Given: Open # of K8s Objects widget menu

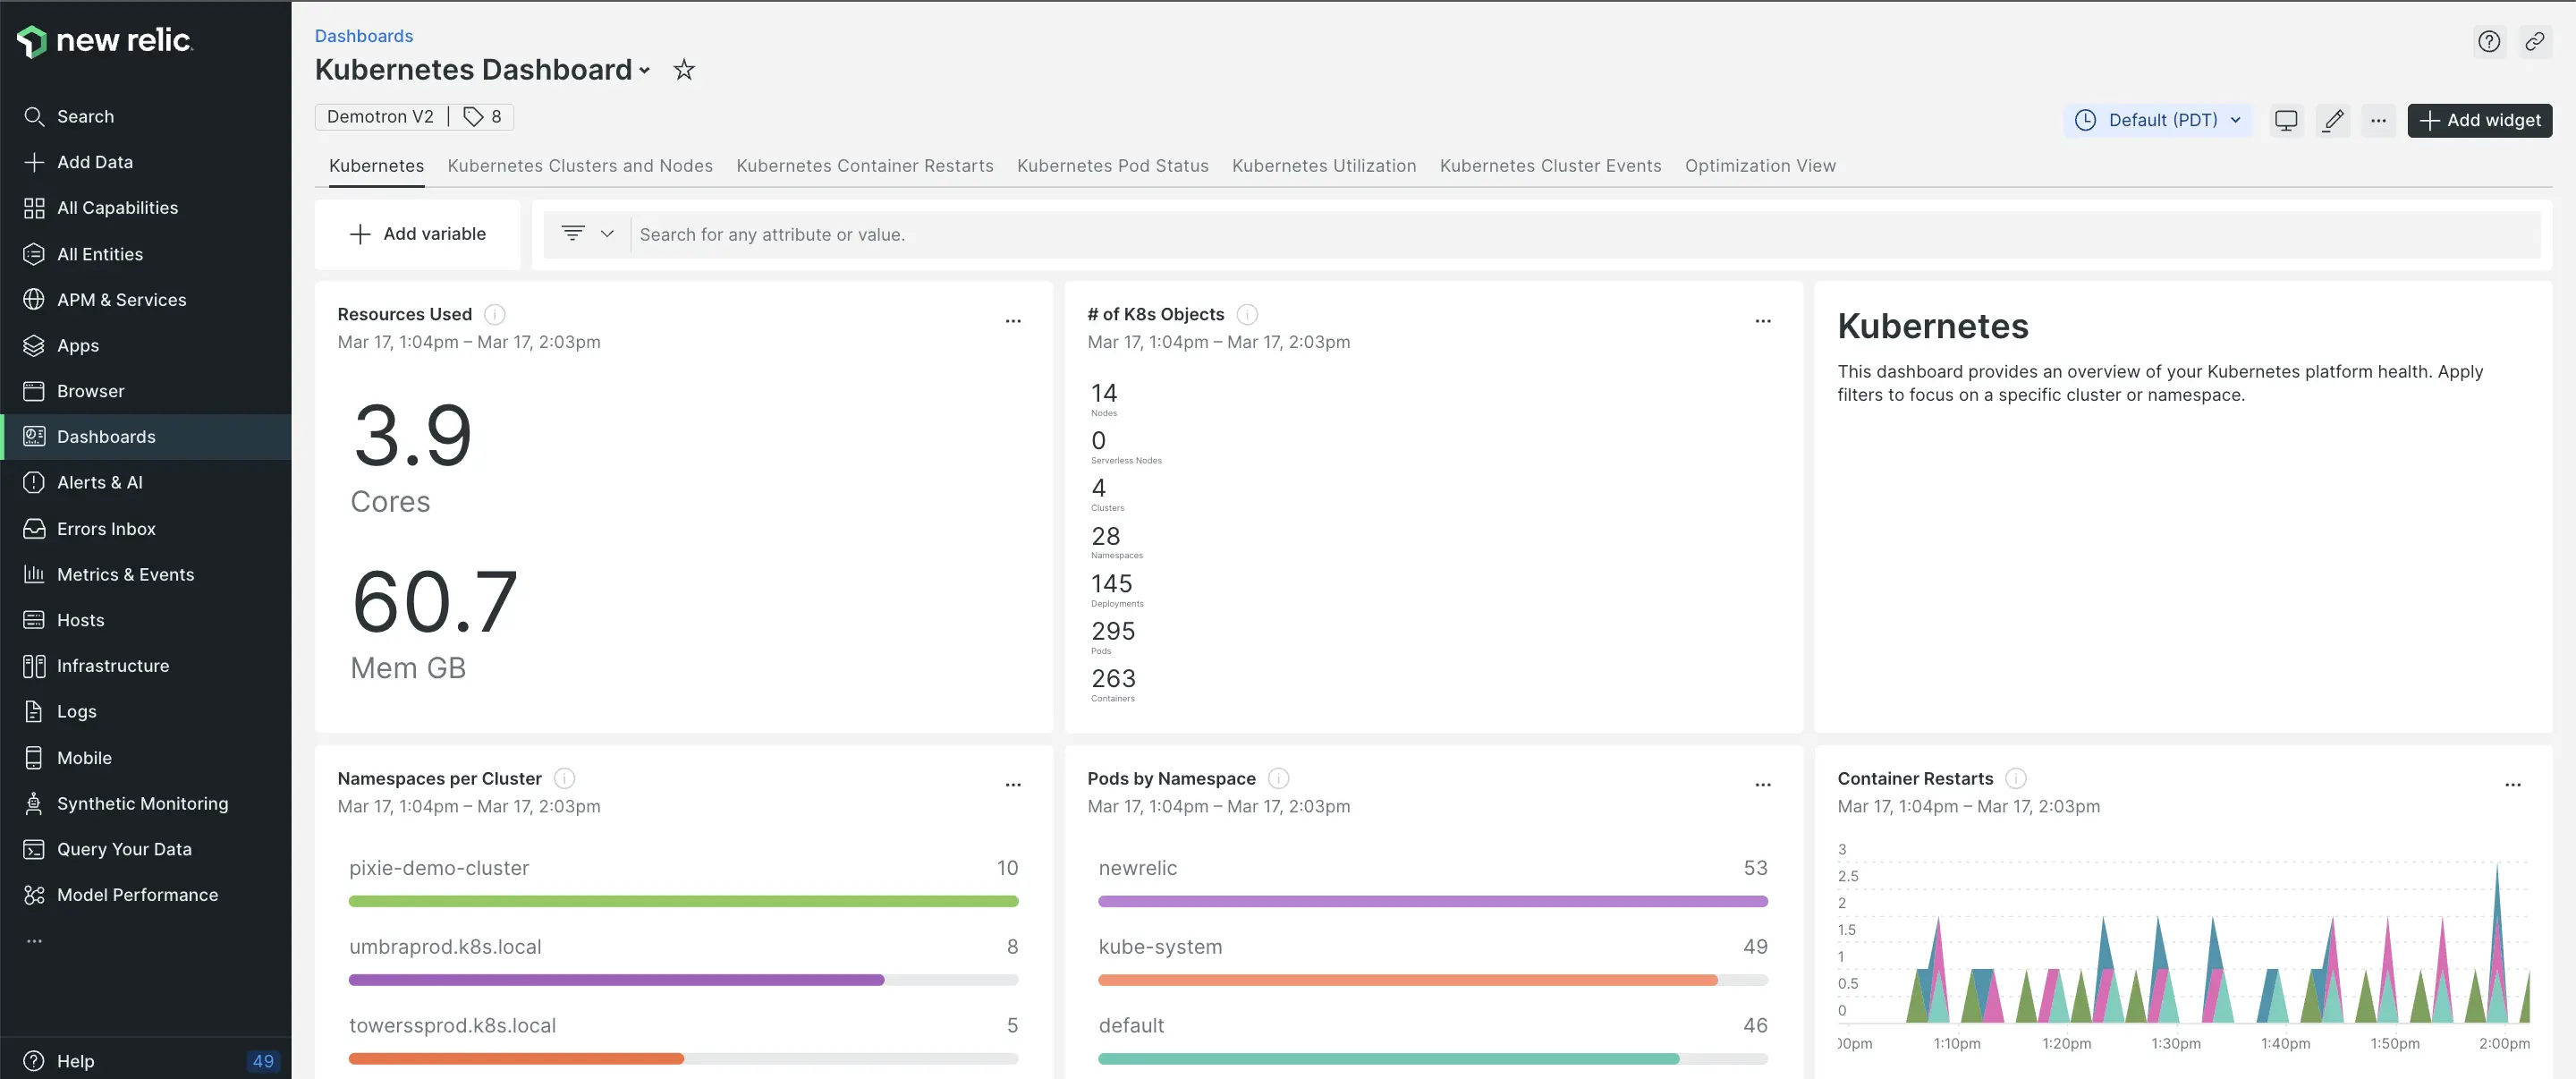Looking at the screenshot, I should pos(1763,321).
